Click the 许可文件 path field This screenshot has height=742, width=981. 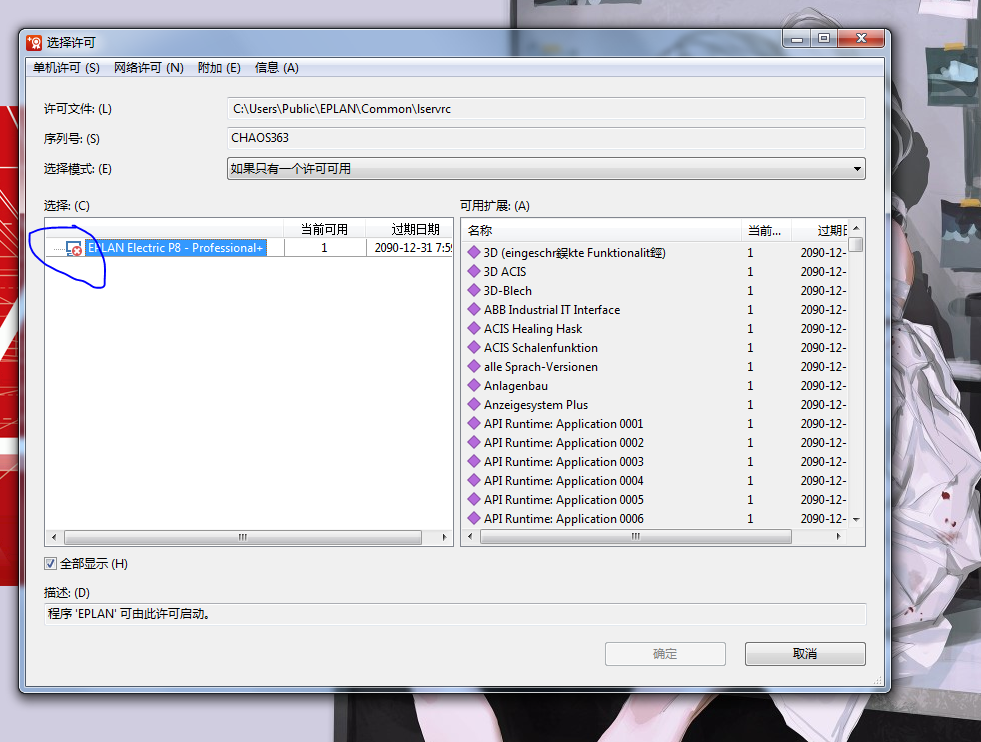[x=546, y=109]
